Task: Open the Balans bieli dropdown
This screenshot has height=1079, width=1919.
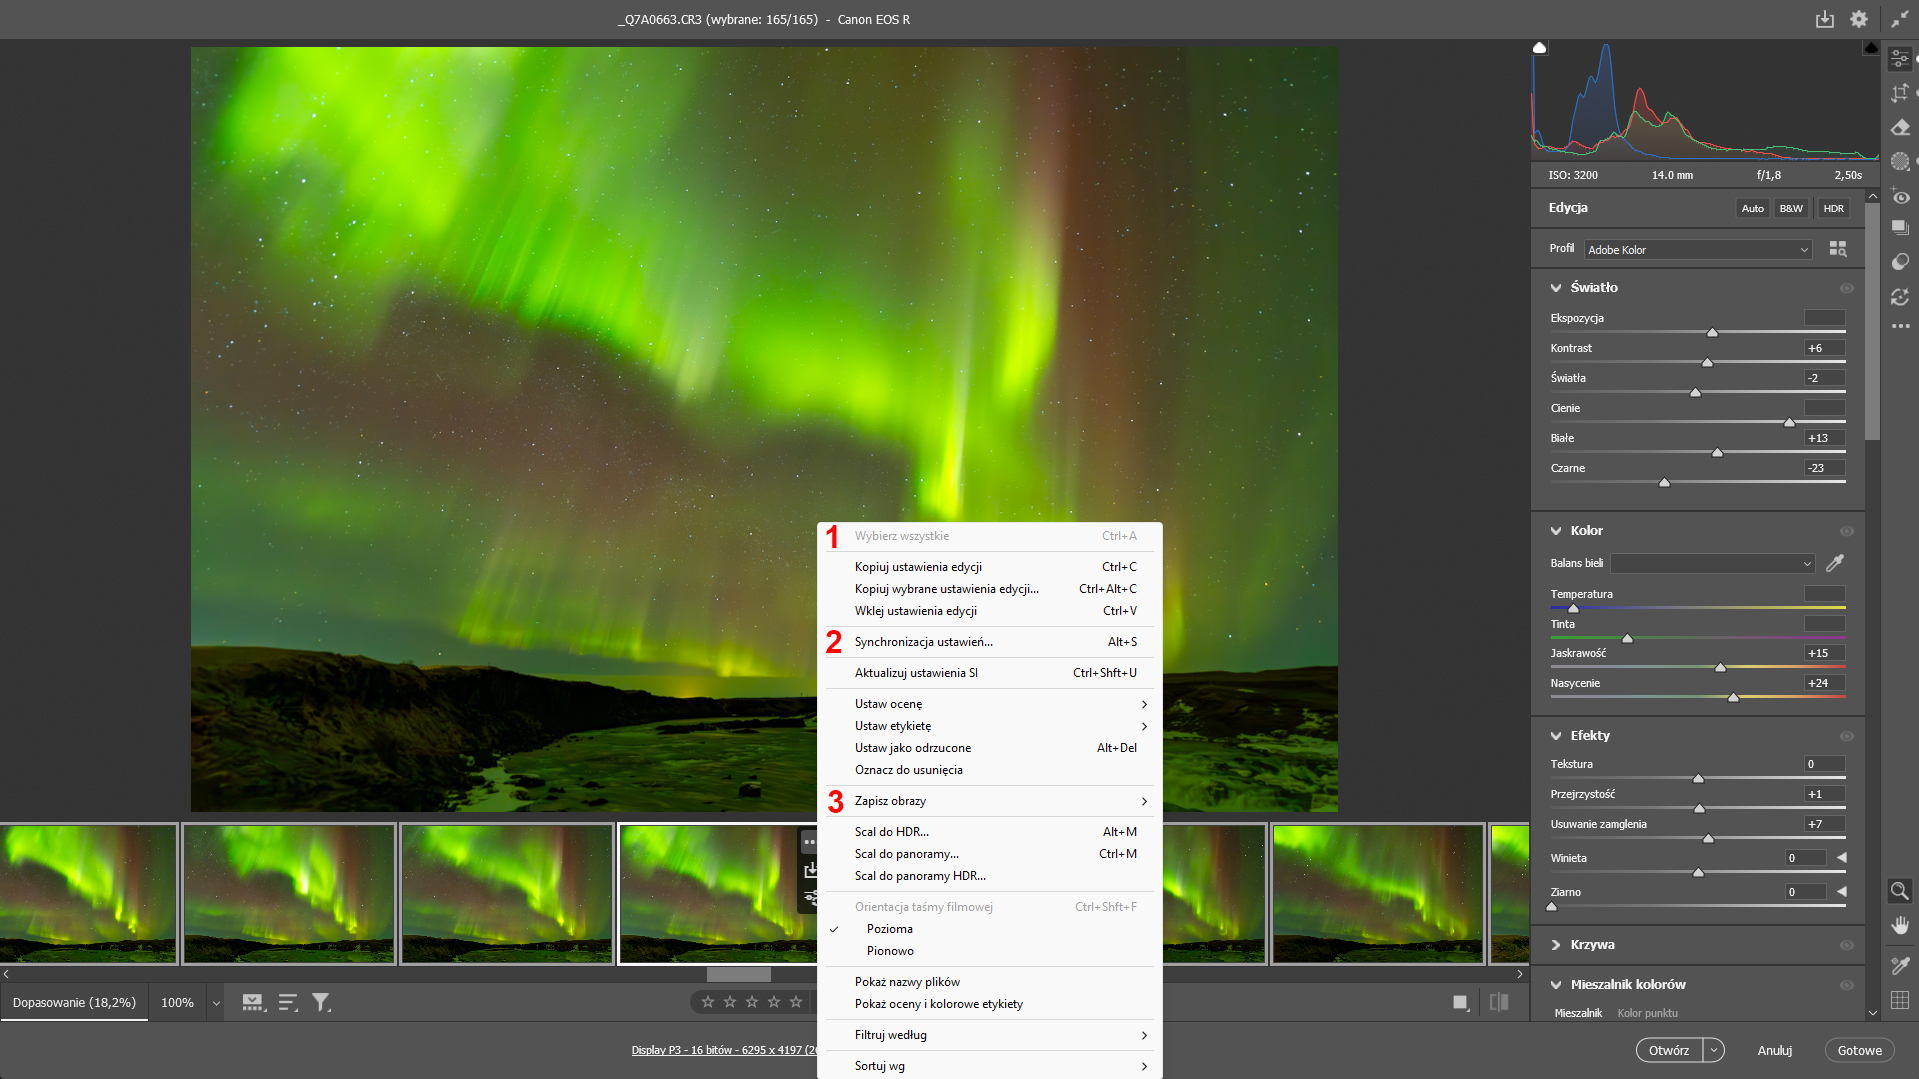Action: pos(1712,564)
